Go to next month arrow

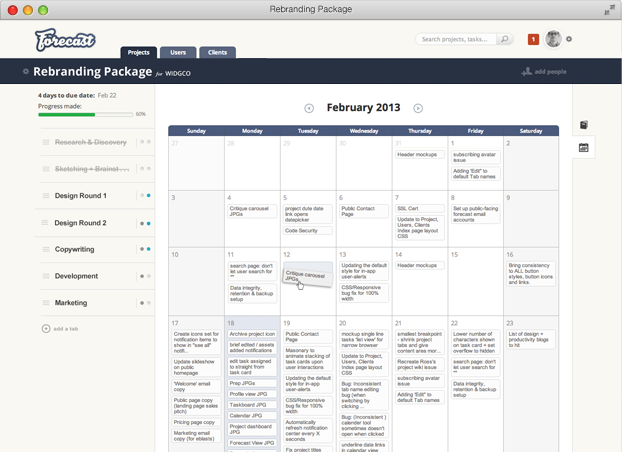(x=418, y=108)
